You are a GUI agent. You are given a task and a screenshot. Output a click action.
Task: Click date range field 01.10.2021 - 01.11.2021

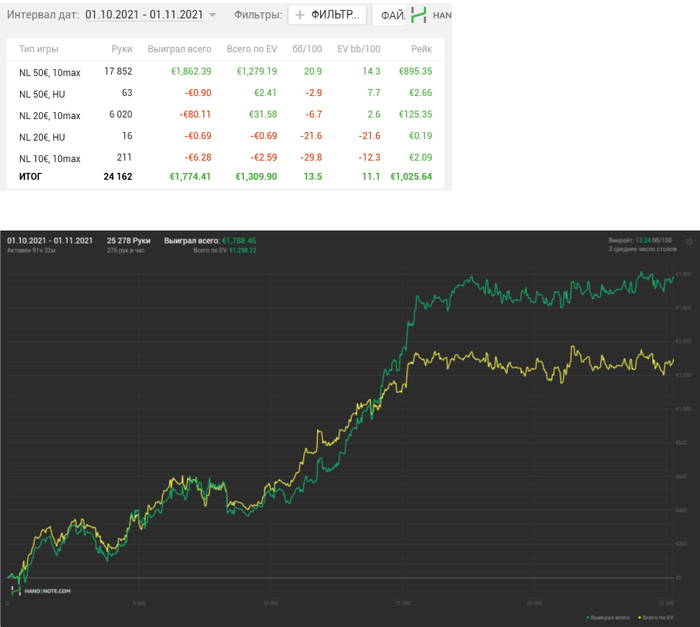[144, 15]
